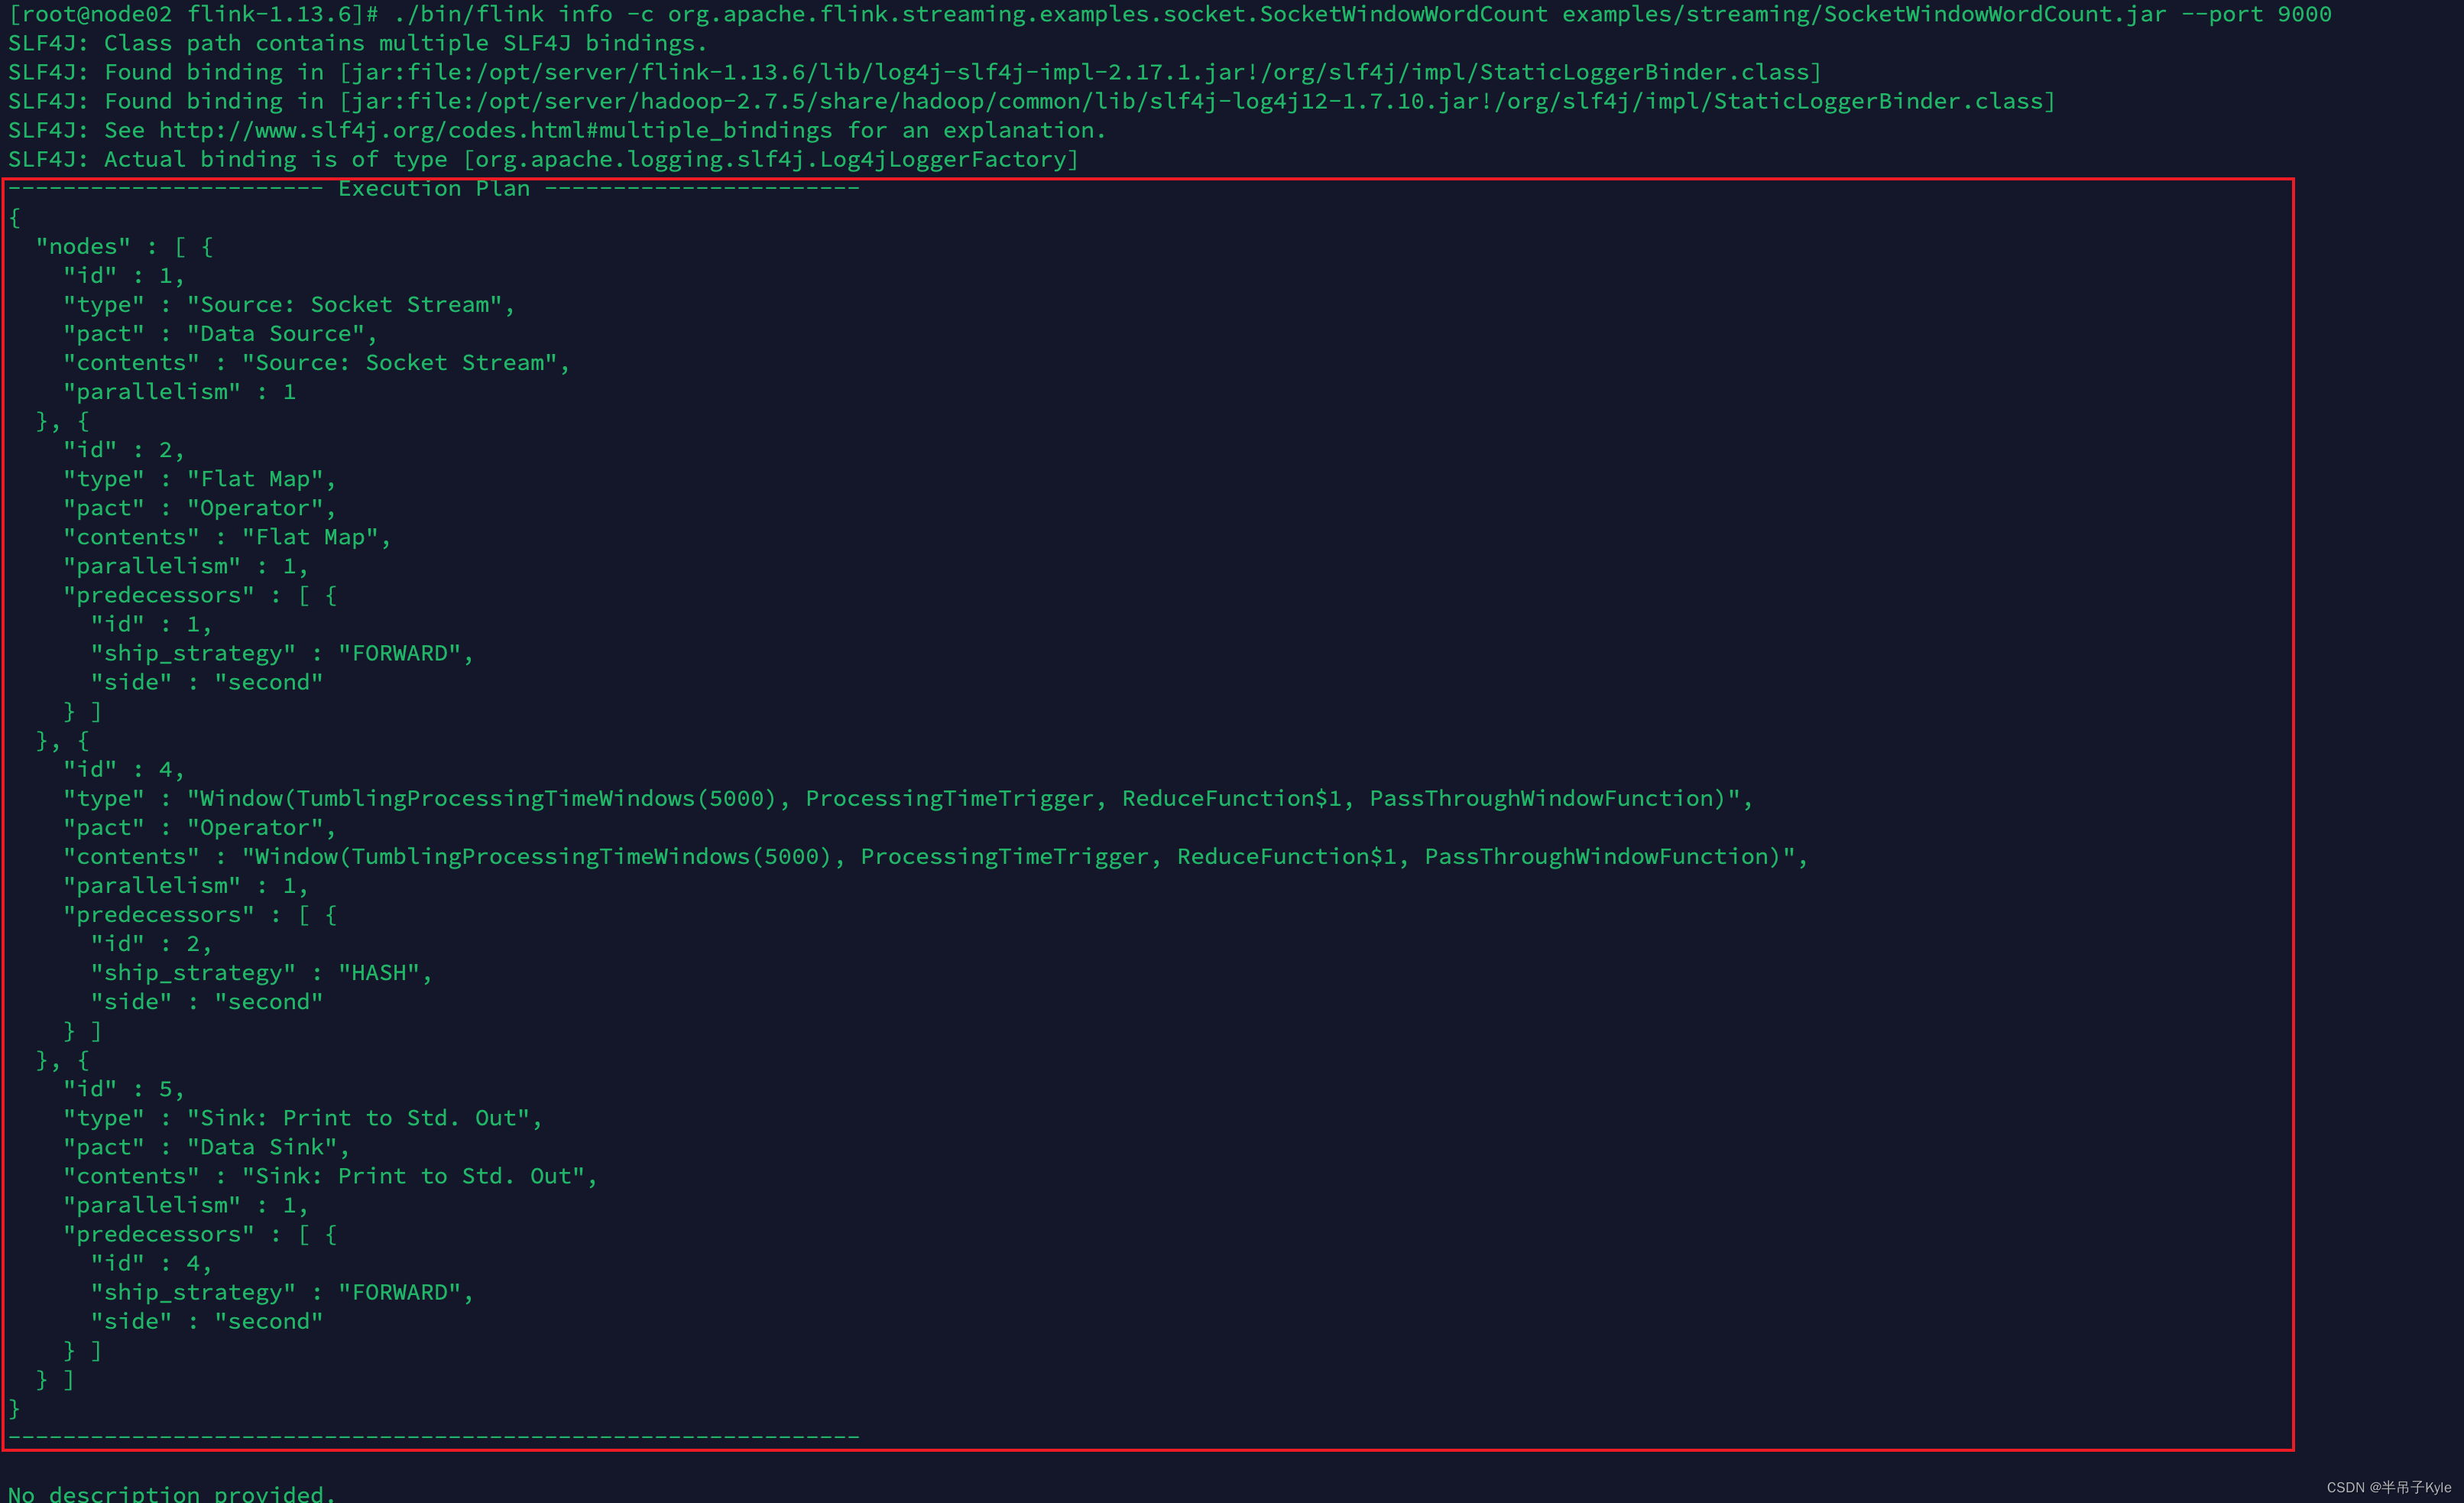The image size is (2464, 1503).
Task: Click the '--port 9000' argument
Action: pos(2256,14)
